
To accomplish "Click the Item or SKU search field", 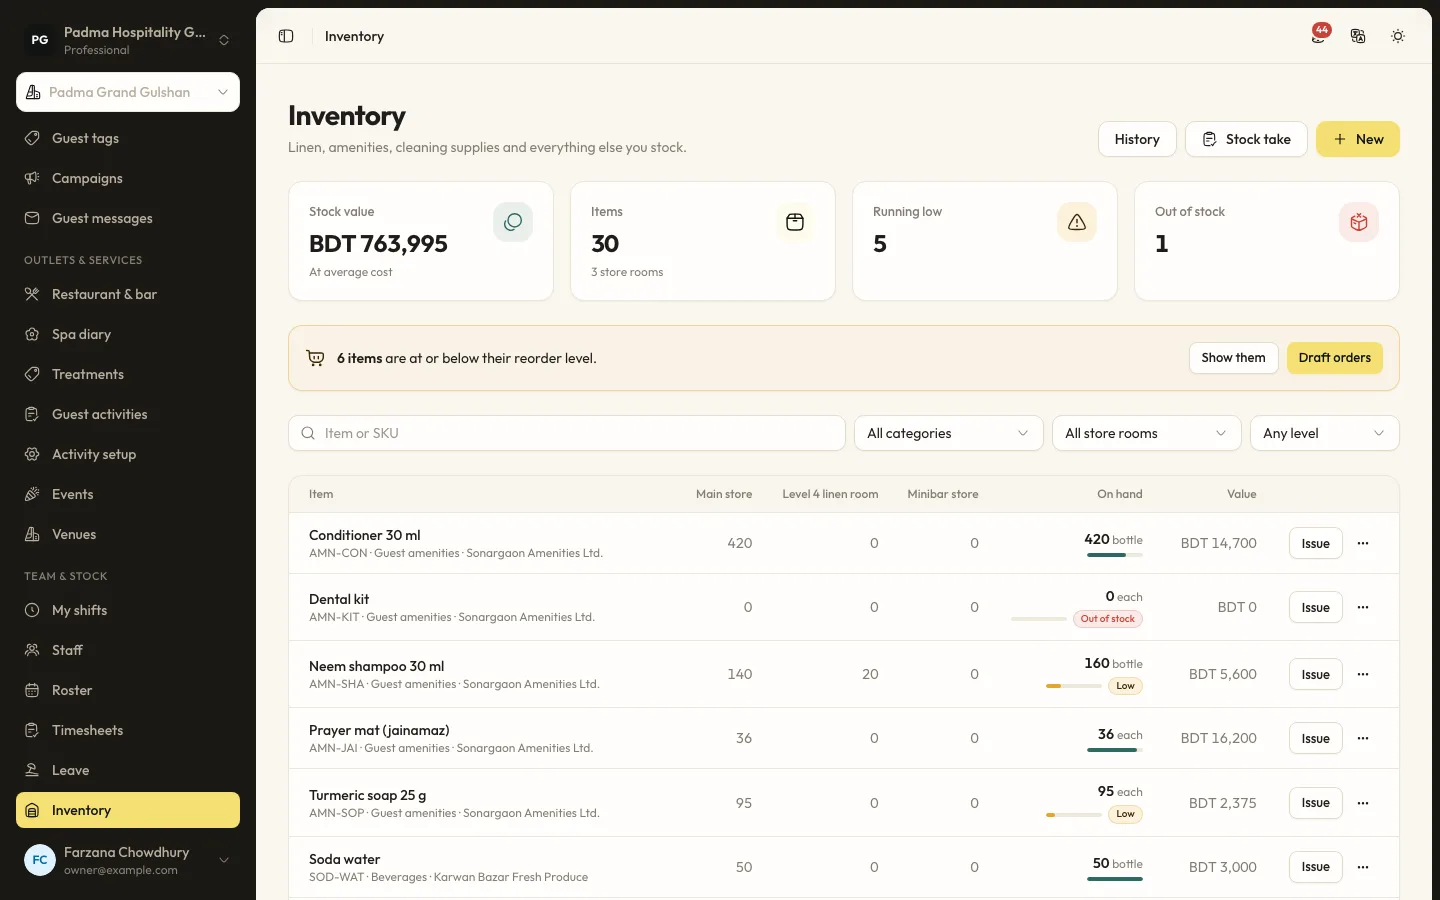I will (567, 433).
